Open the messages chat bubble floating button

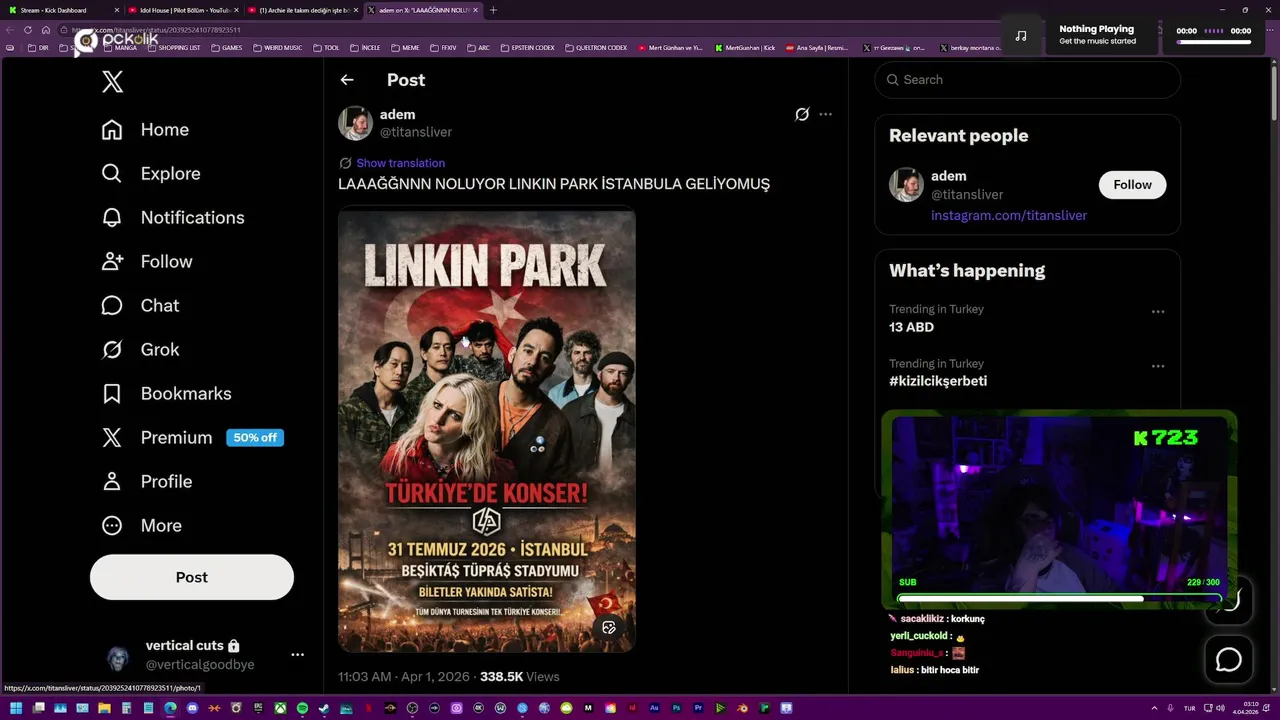tap(1228, 660)
